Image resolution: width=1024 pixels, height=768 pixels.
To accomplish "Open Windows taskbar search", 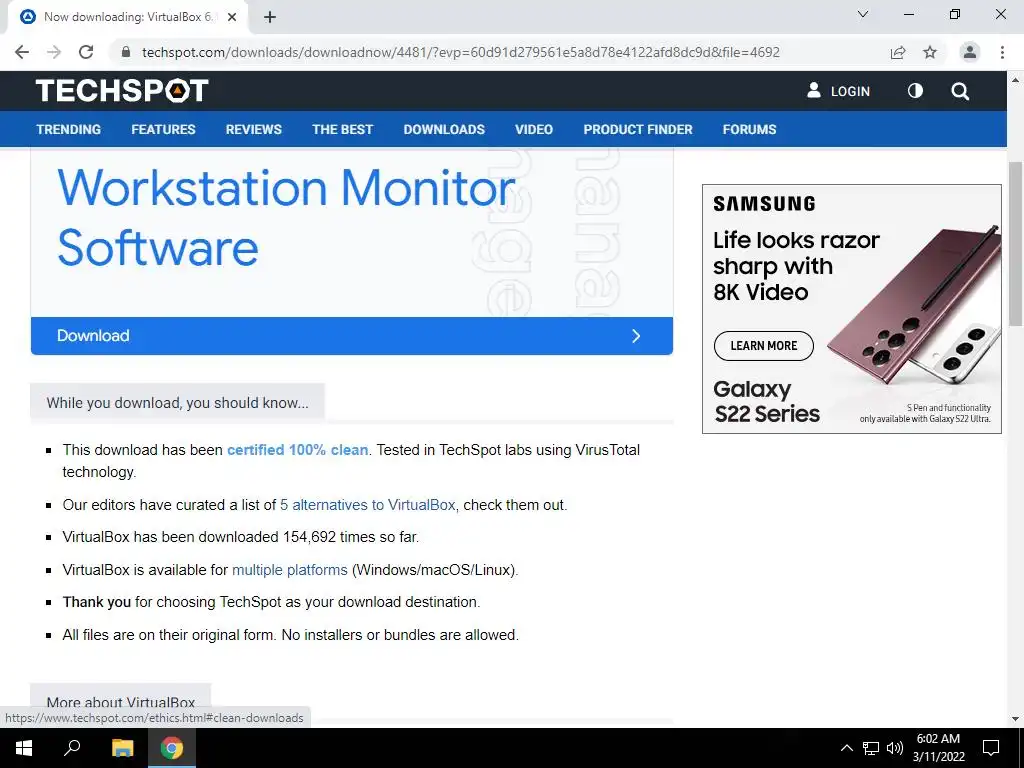I will tap(72, 748).
